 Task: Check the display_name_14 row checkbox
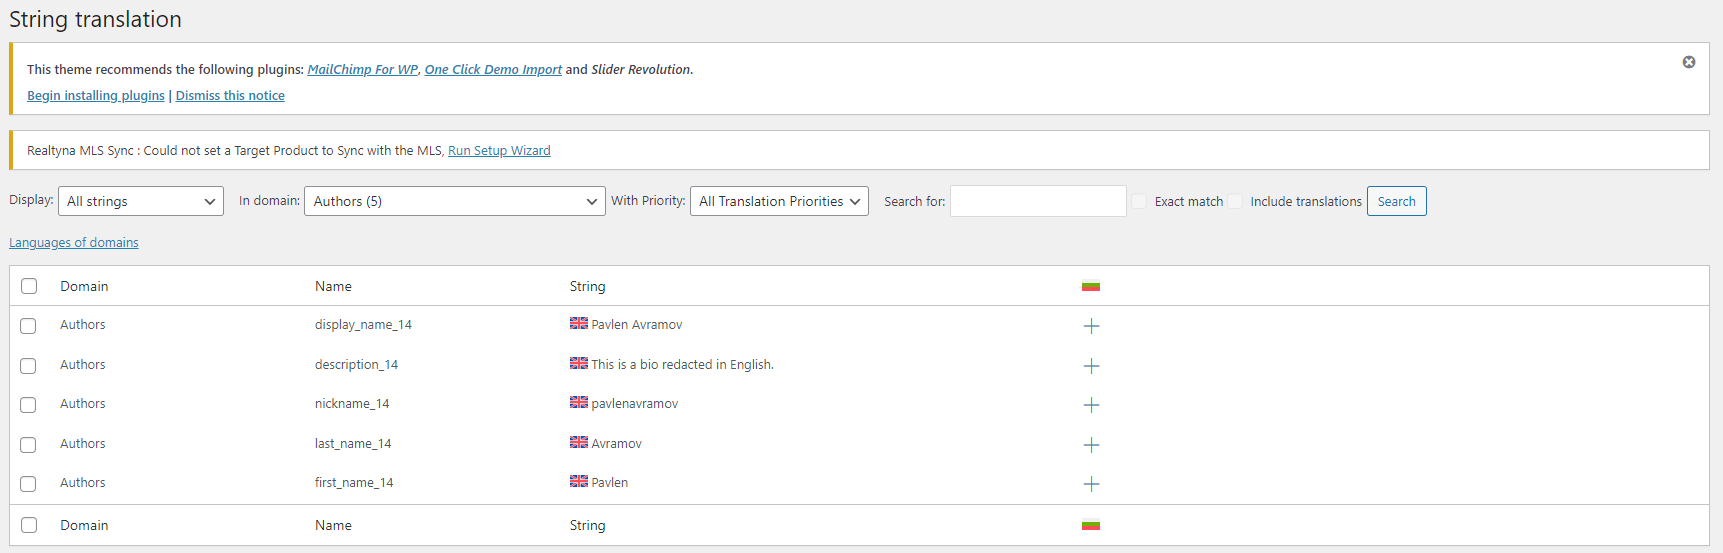(28, 326)
